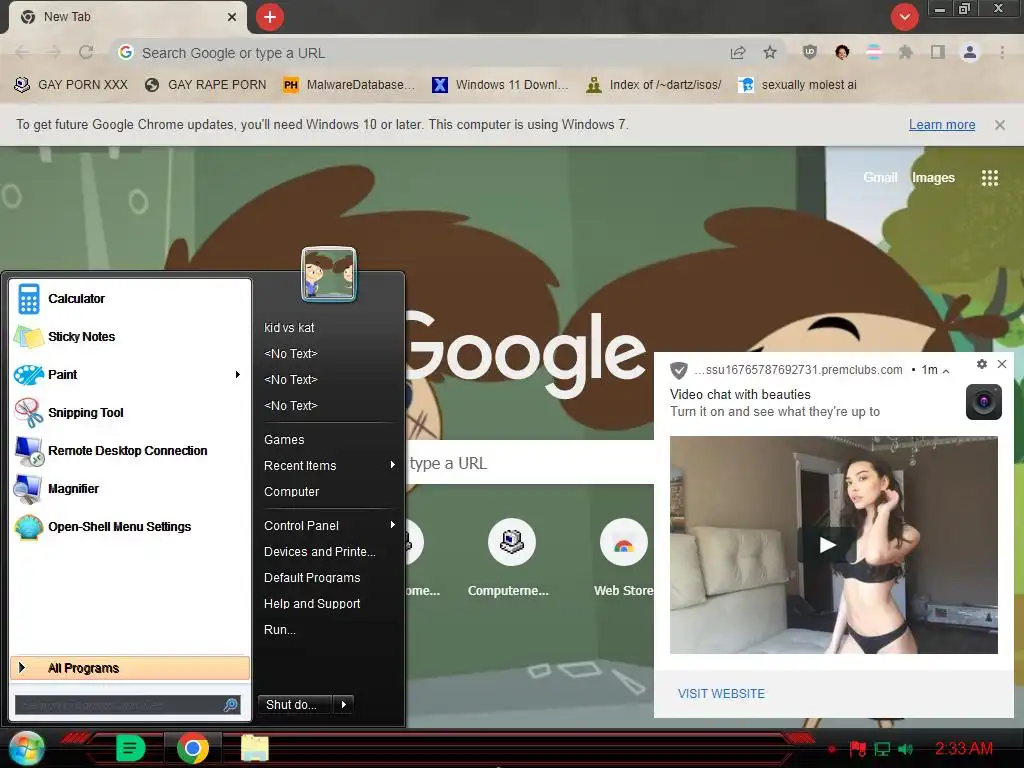Open Devices and Printers
The height and width of the screenshot is (768, 1024).
click(319, 552)
